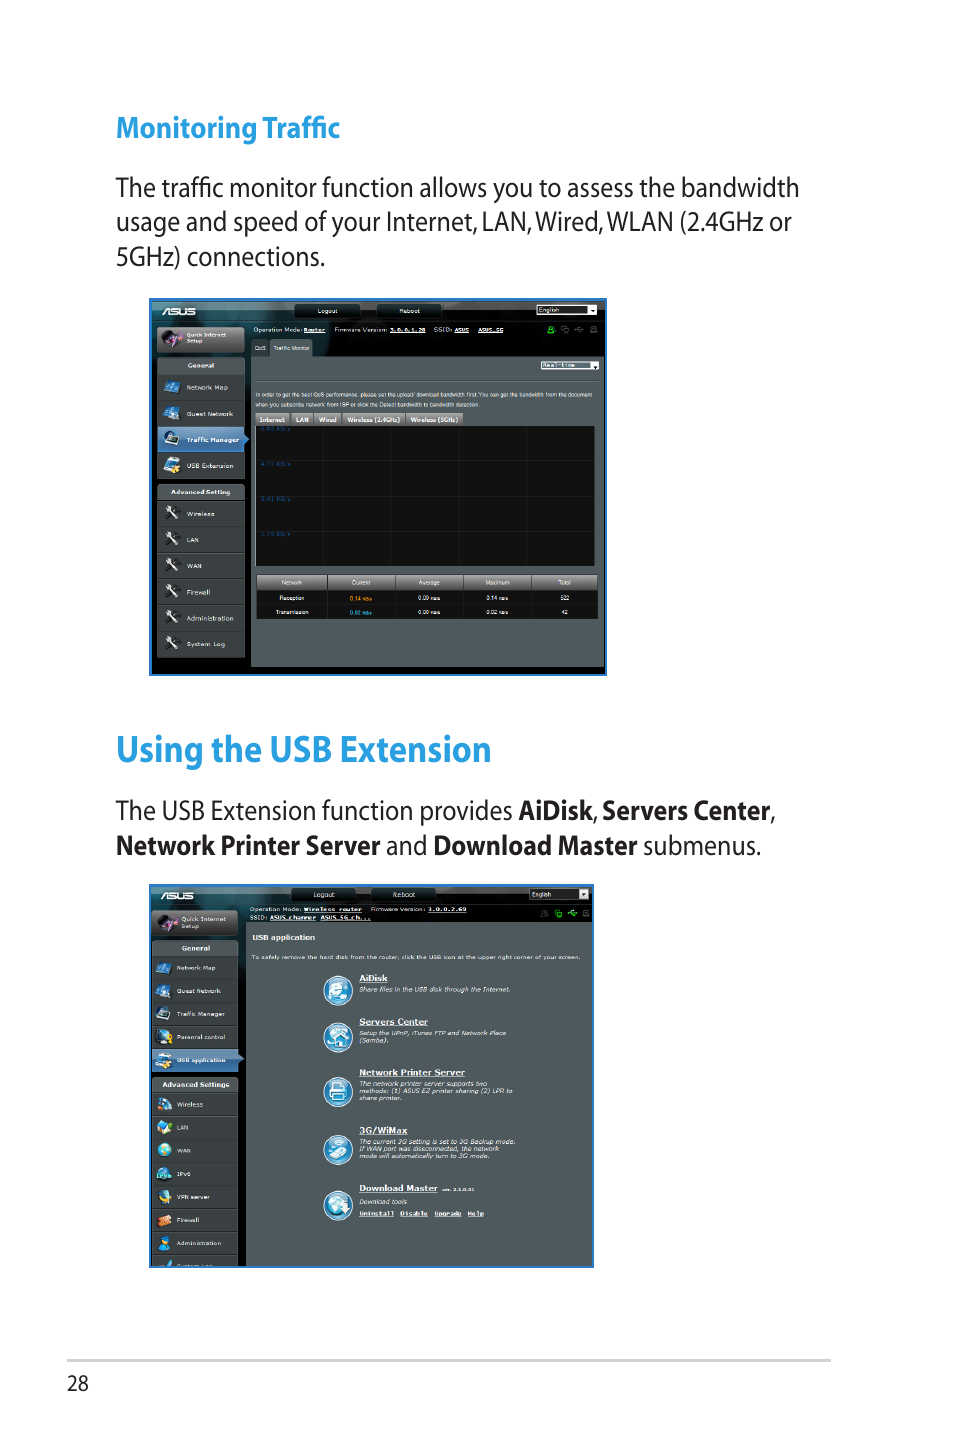
Task: Open Network Map icon in Traffic Monitor screenshot
Action: point(171,387)
